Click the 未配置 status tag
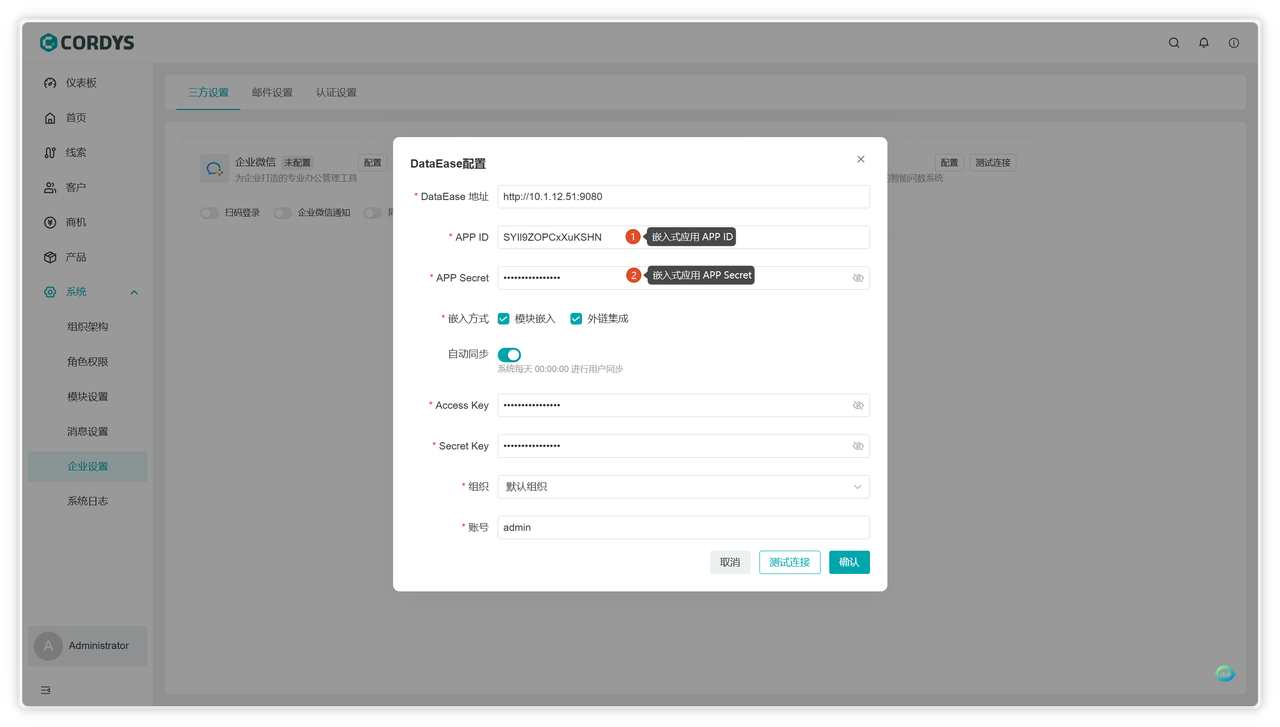 point(297,163)
